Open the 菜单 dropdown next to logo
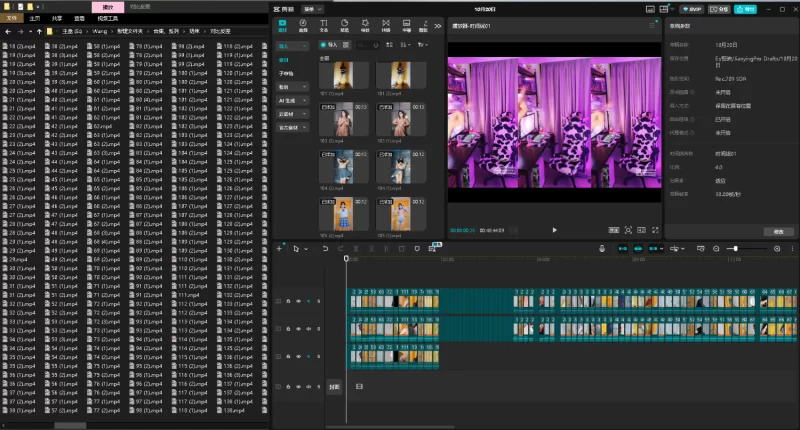 click(x=310, y=8)
